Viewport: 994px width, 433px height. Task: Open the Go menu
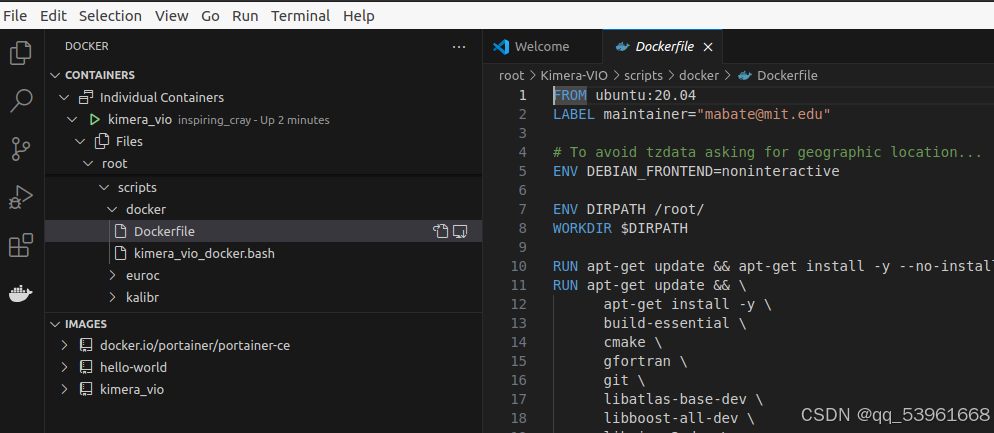click(210, 16)
